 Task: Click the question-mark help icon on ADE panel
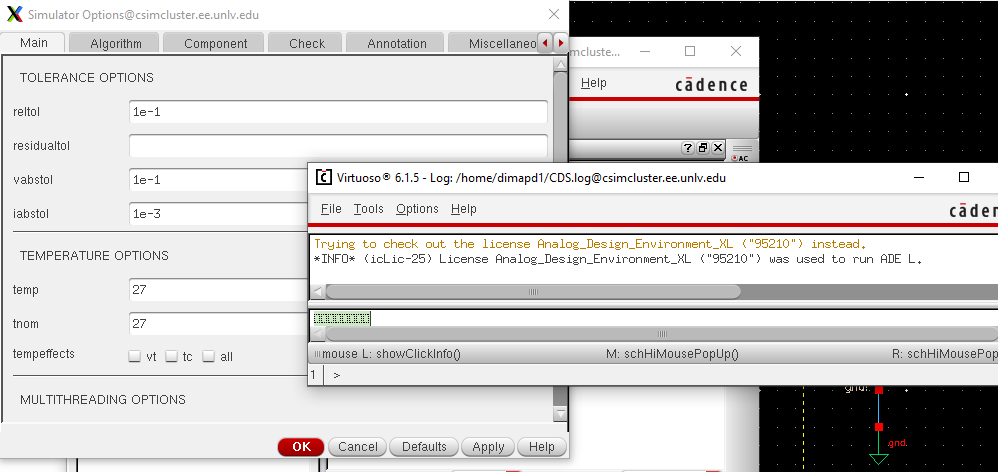click(688, 148)
